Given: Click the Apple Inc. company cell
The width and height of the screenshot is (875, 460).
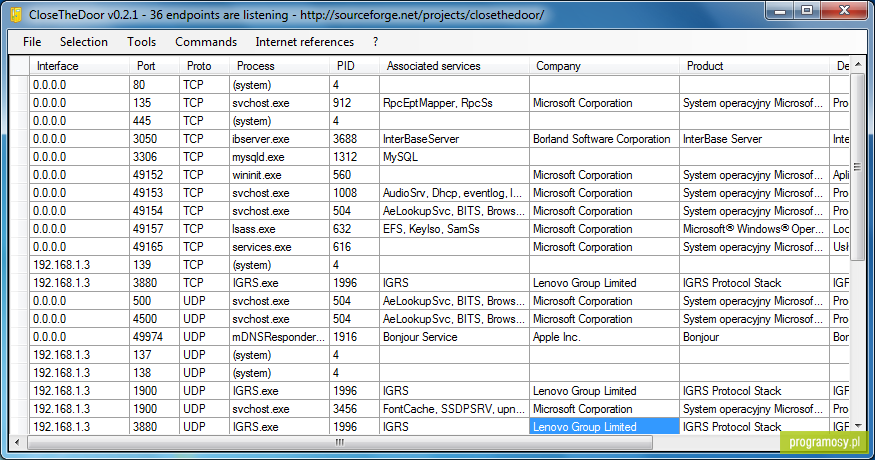Looking at the screenshot, I should coord(604,337).
